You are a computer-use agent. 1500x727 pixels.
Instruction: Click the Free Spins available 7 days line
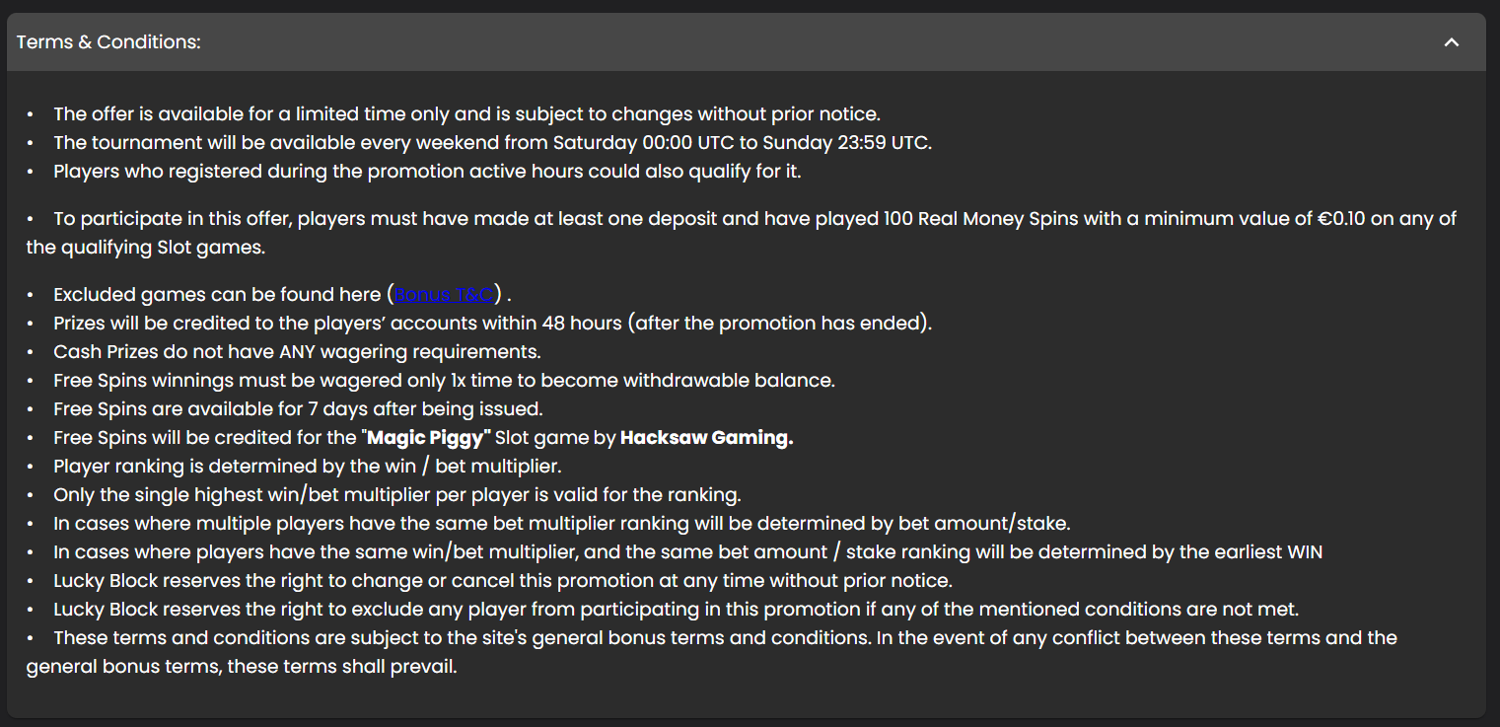coord(298,409)
